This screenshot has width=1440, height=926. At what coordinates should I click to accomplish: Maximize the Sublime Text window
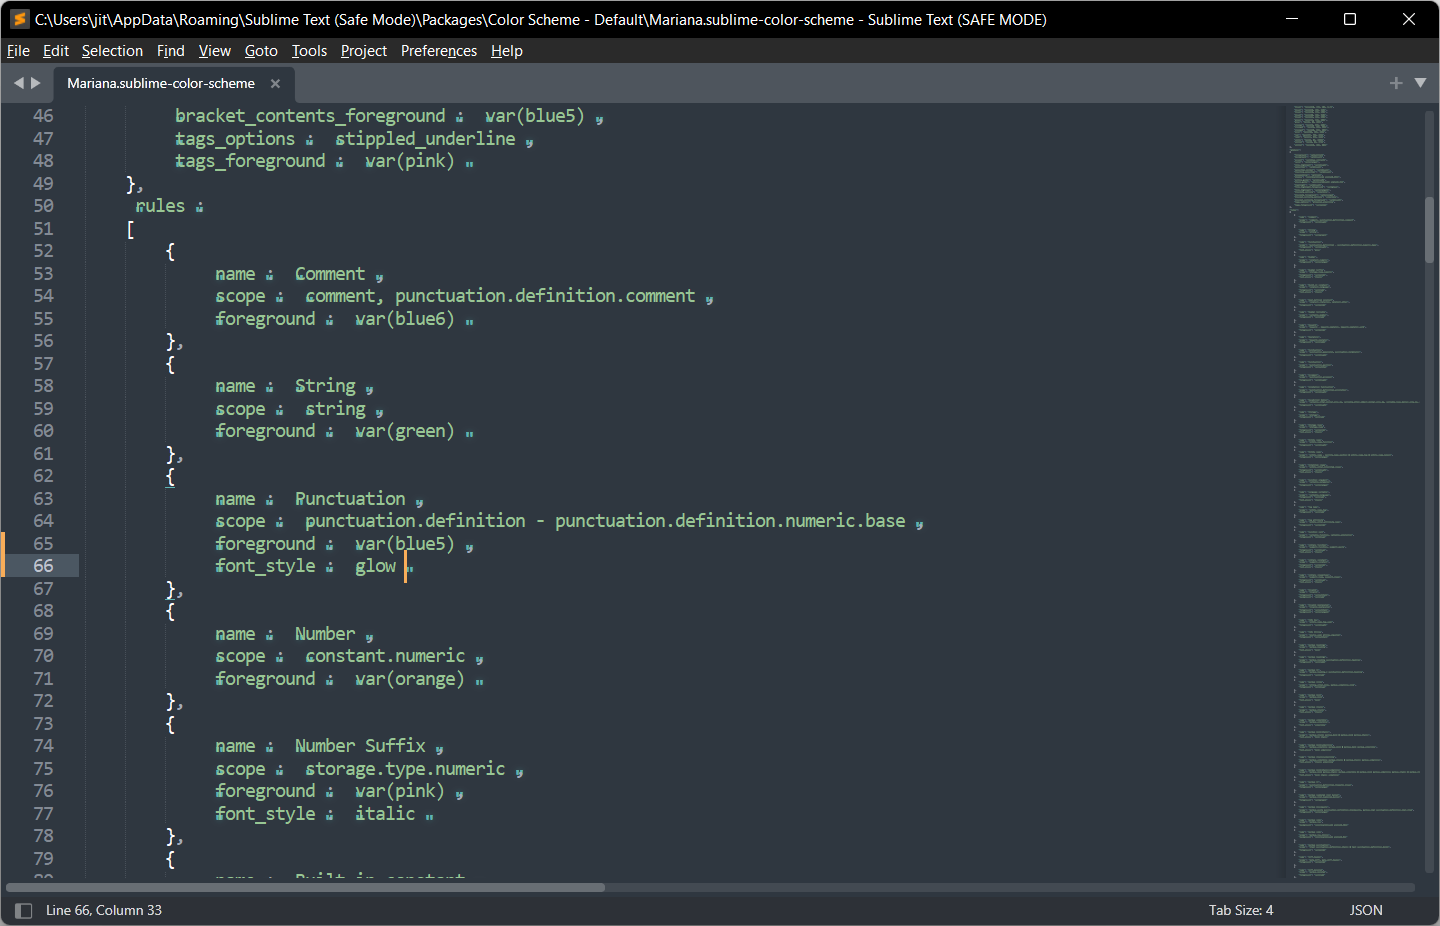(x=1350, y=19)
